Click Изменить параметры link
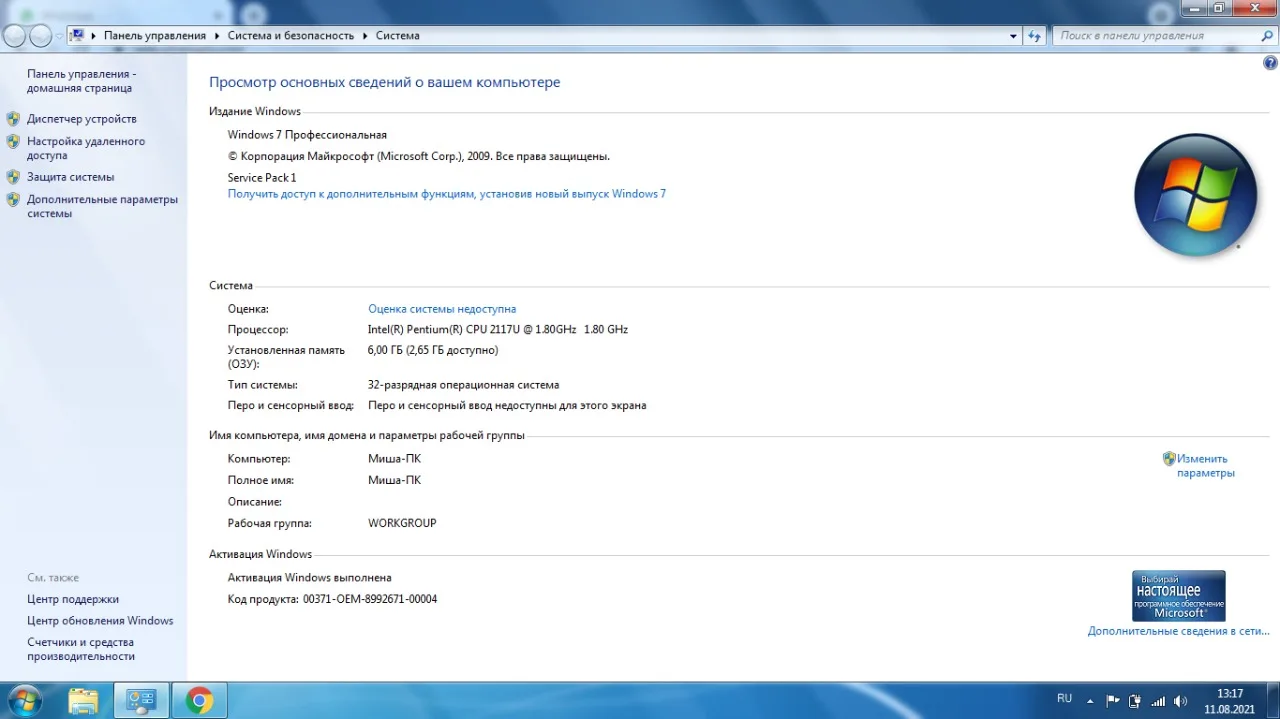Screen dimensions: 1280x719 1206,466
